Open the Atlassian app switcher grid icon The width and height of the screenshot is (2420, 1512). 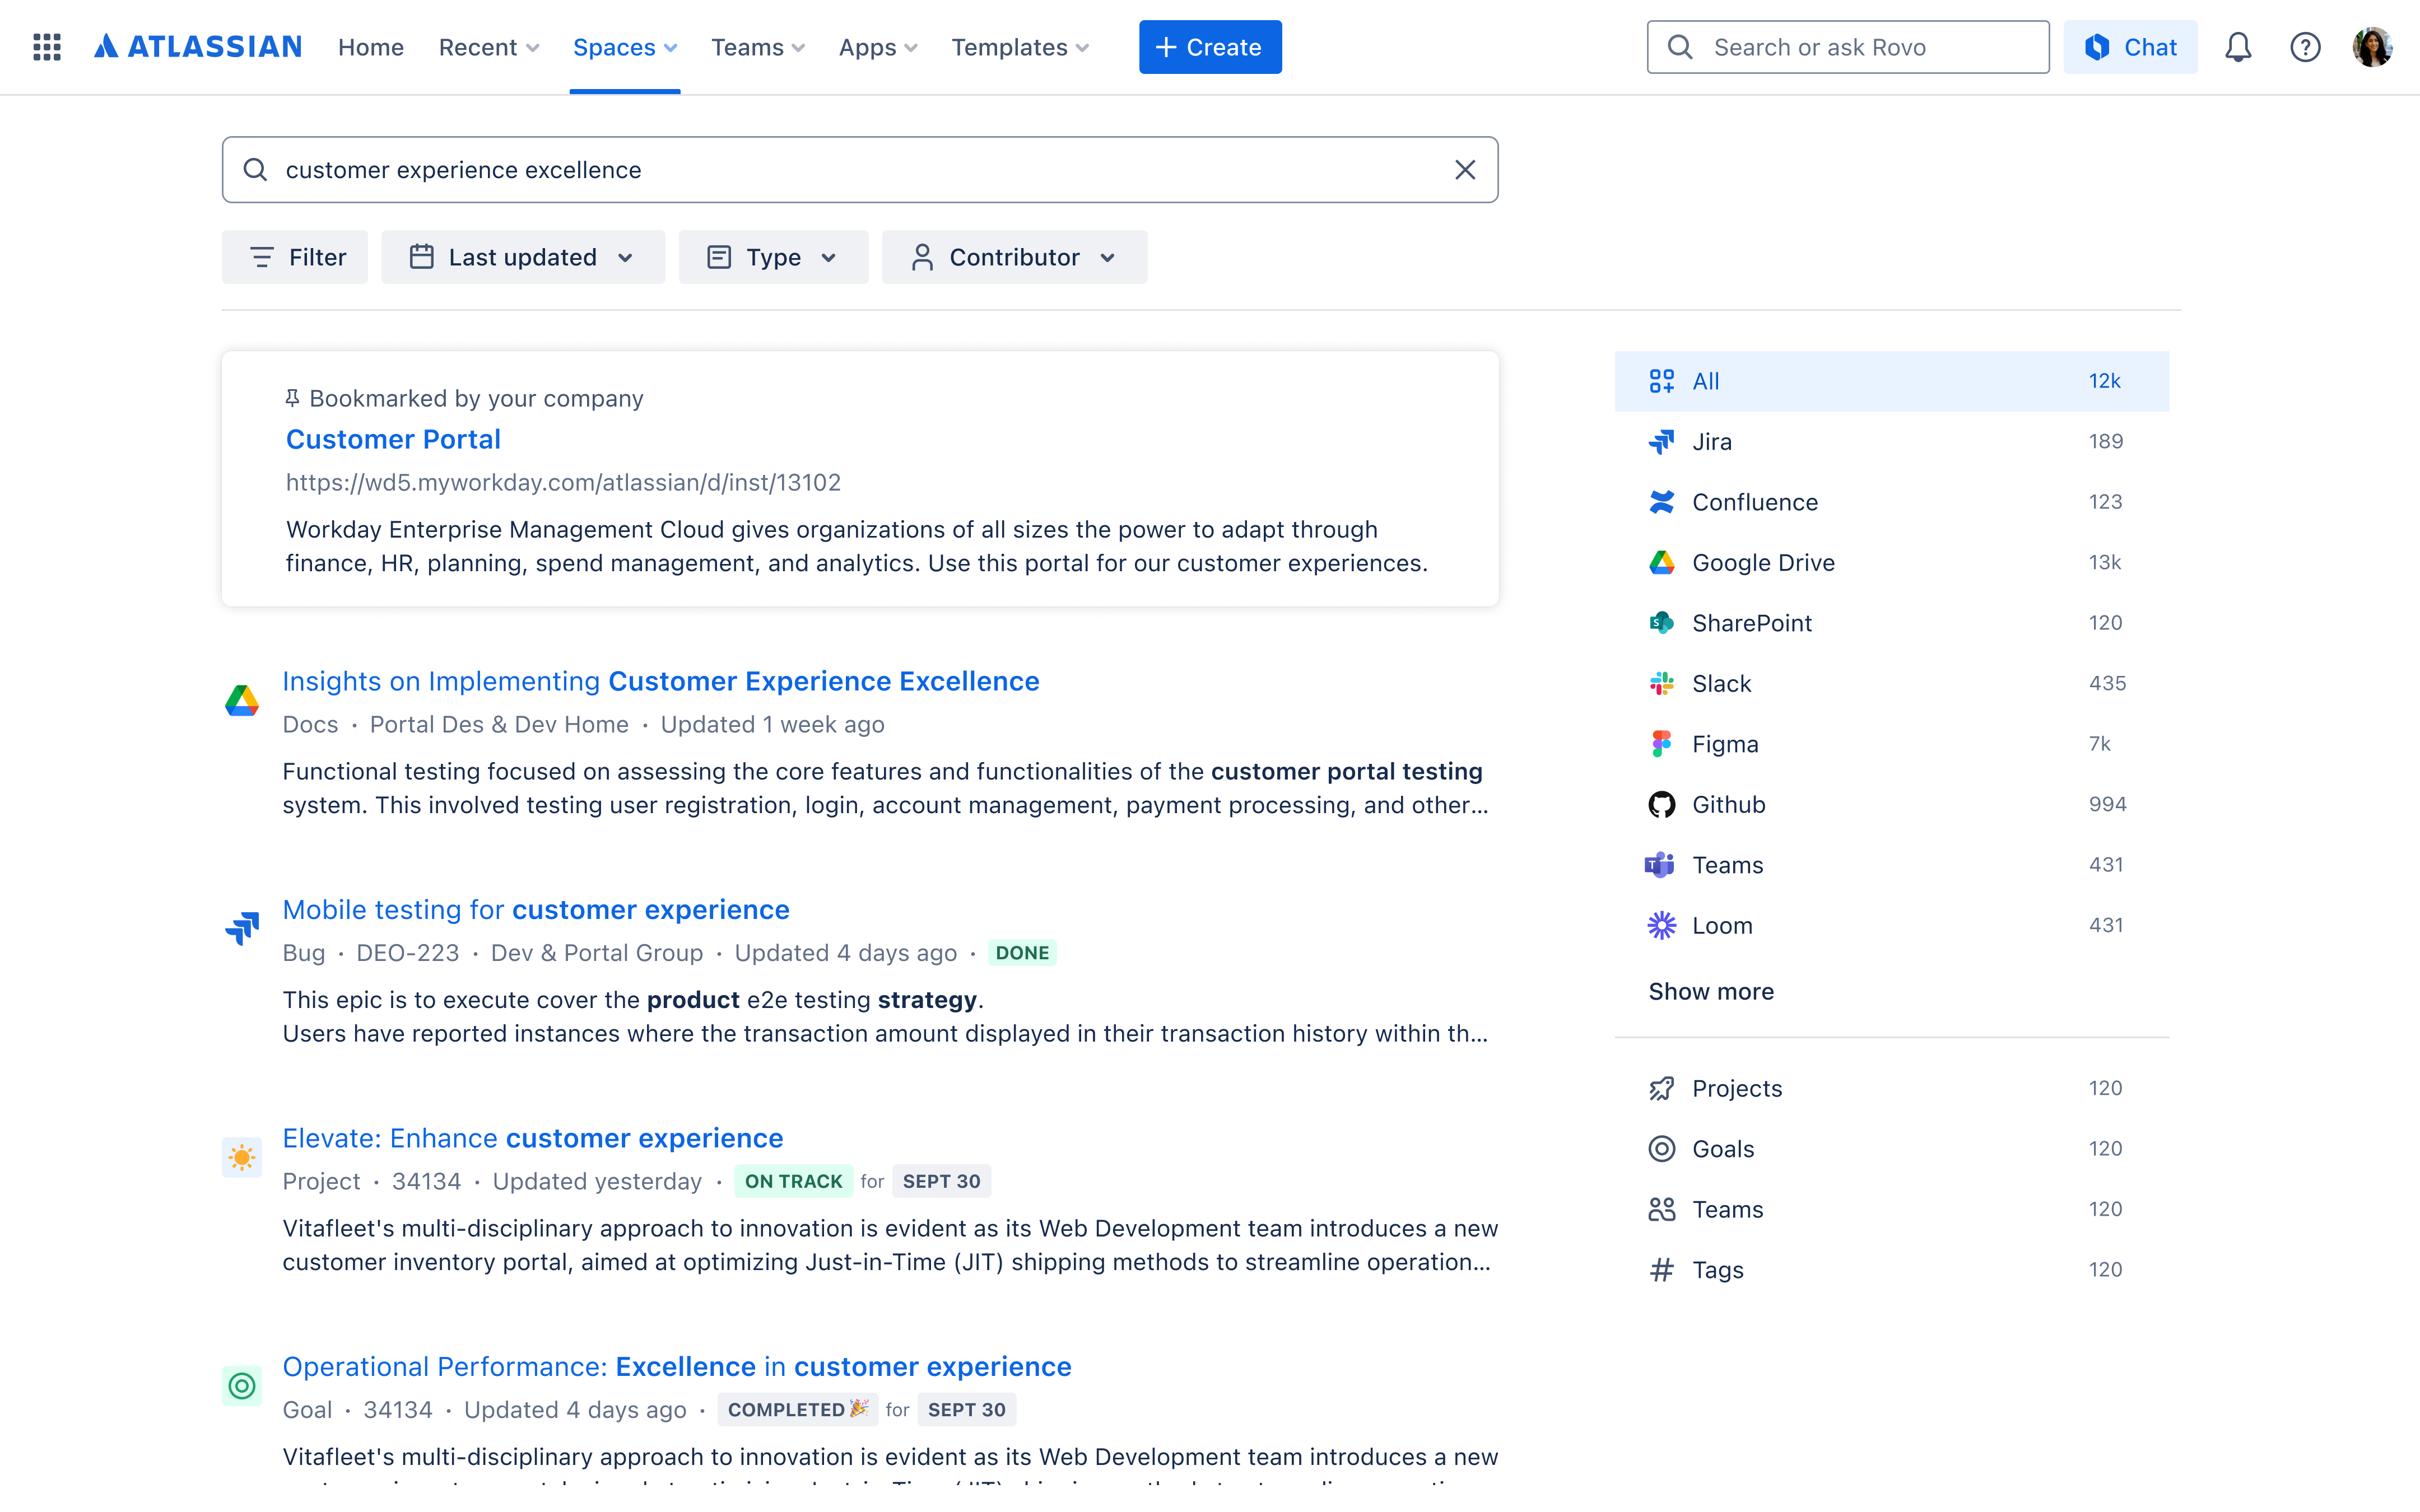46,46
